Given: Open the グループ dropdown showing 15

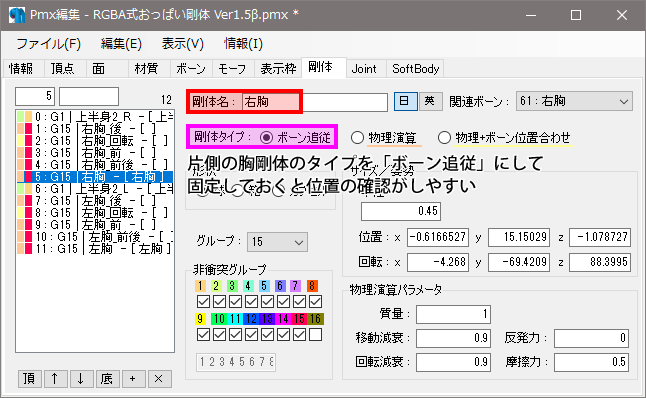Looking at the screenshot, I should click(277, 242).
